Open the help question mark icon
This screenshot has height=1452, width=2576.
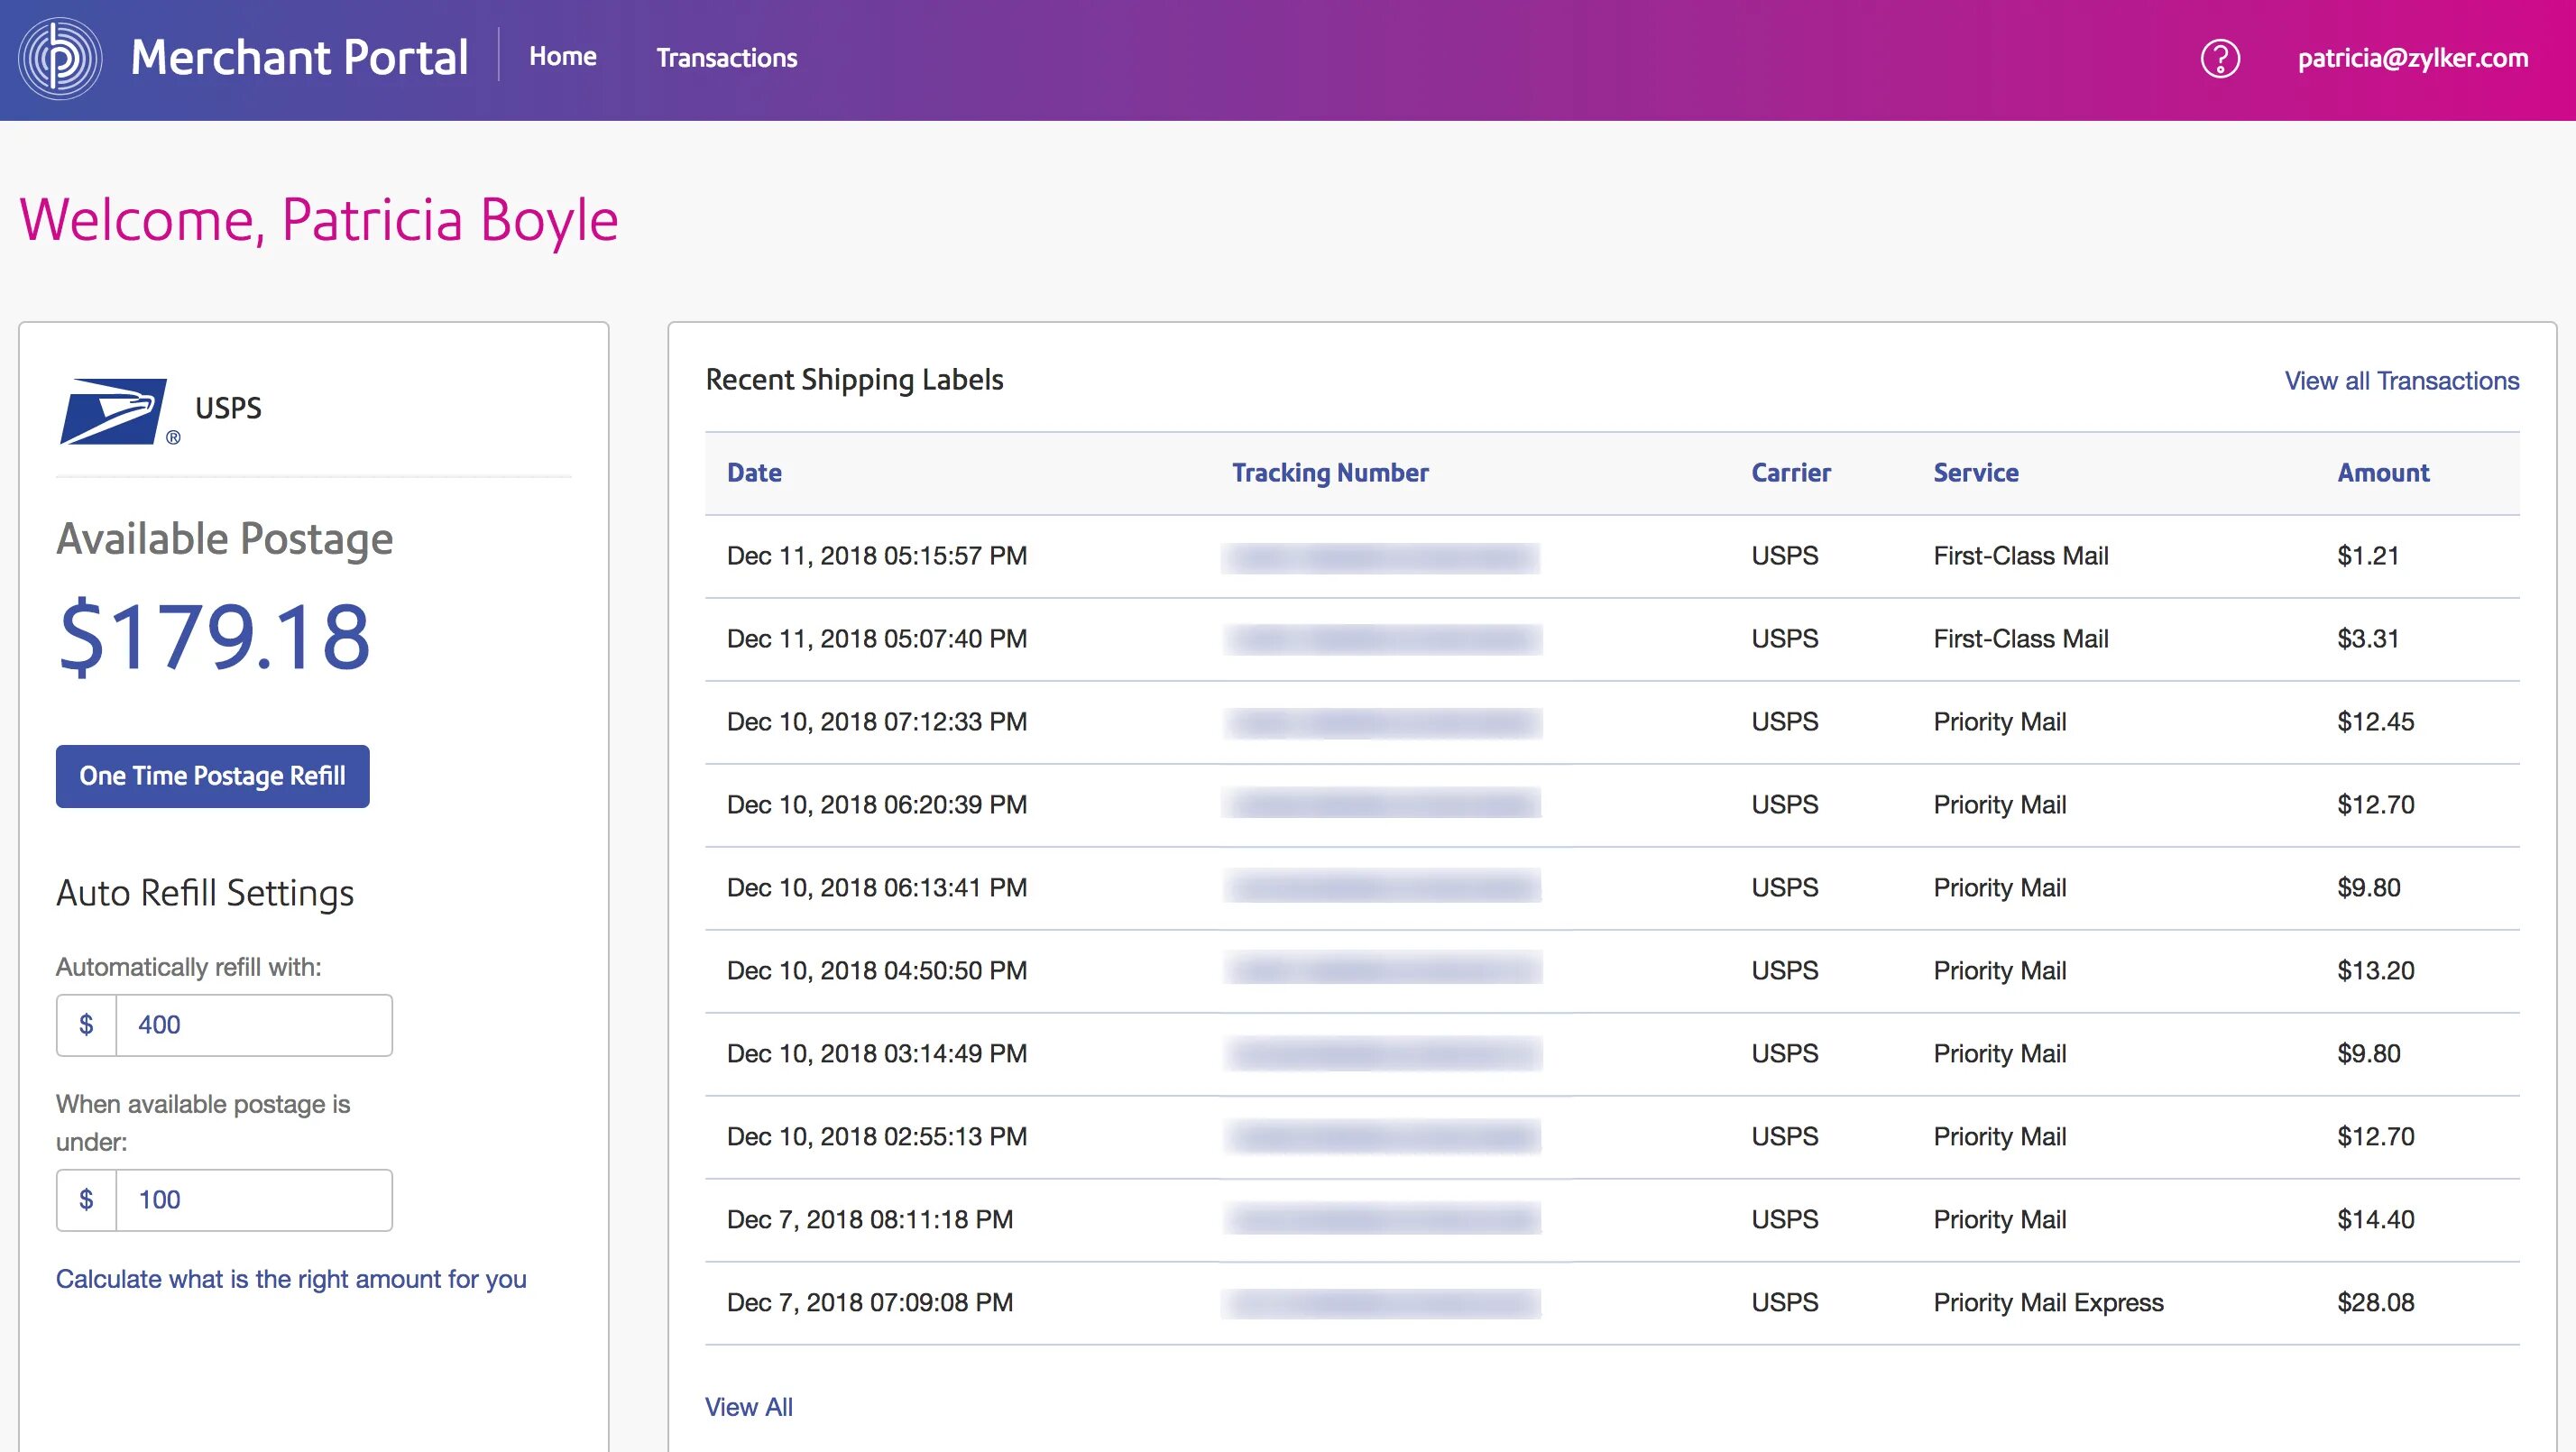pyautogui.click(x=2219, y=58)
